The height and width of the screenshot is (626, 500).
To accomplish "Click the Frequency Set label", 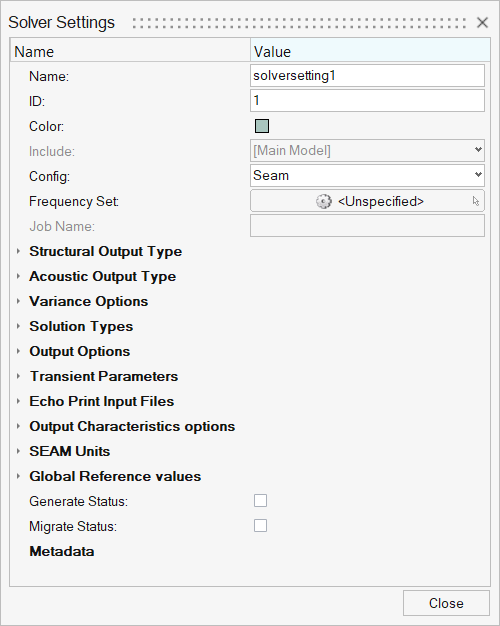I will coord(74,201).
